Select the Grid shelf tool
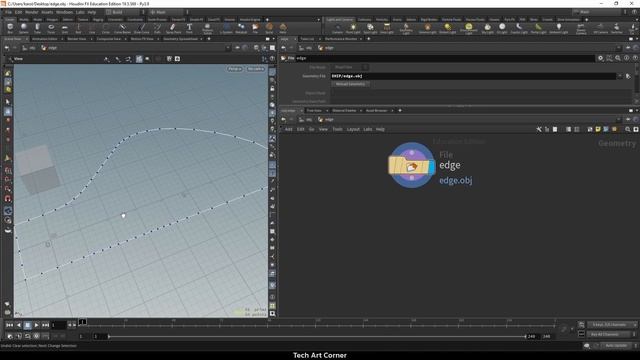The height and width of the screenshot is (360, 640). 64,28
